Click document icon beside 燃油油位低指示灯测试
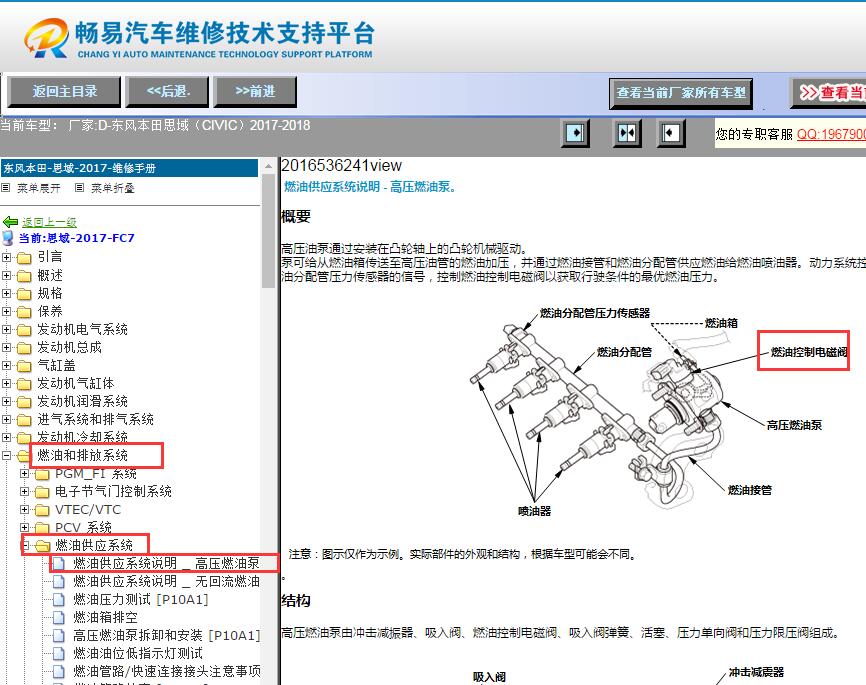 pos(59,654)
